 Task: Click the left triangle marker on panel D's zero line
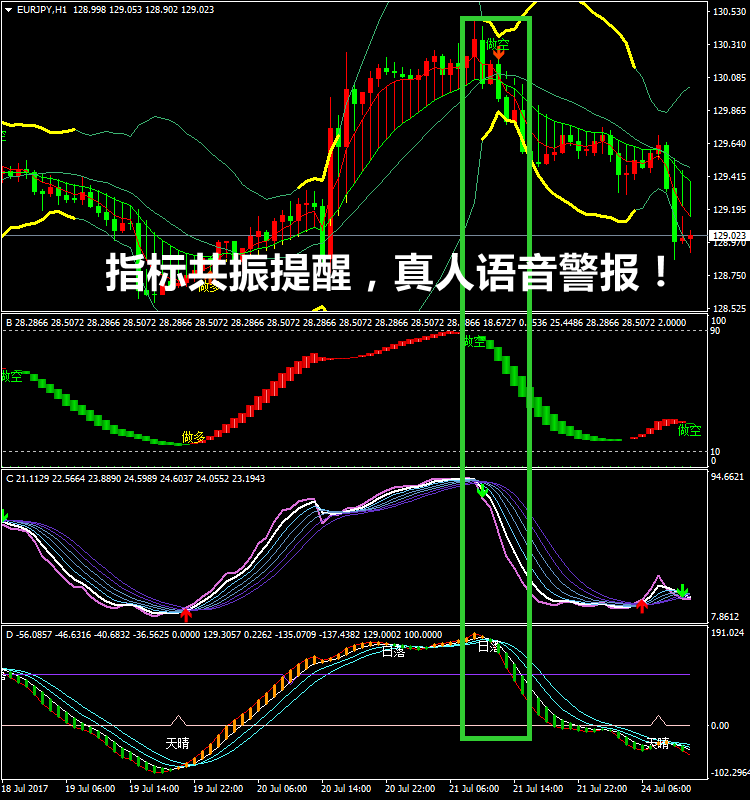pyautogui.click(x=179, y=720)
